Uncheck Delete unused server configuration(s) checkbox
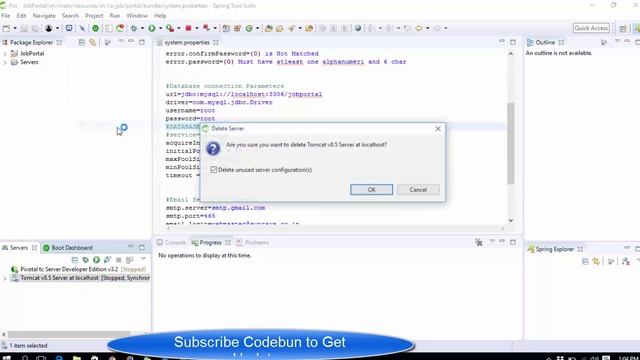 (x=213, y=169)
